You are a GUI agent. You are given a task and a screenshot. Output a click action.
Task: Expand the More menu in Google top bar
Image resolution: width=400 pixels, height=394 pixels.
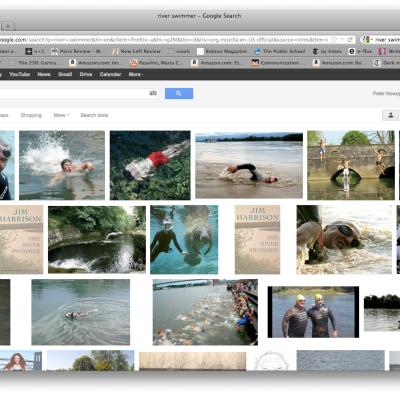click(136, 74)
